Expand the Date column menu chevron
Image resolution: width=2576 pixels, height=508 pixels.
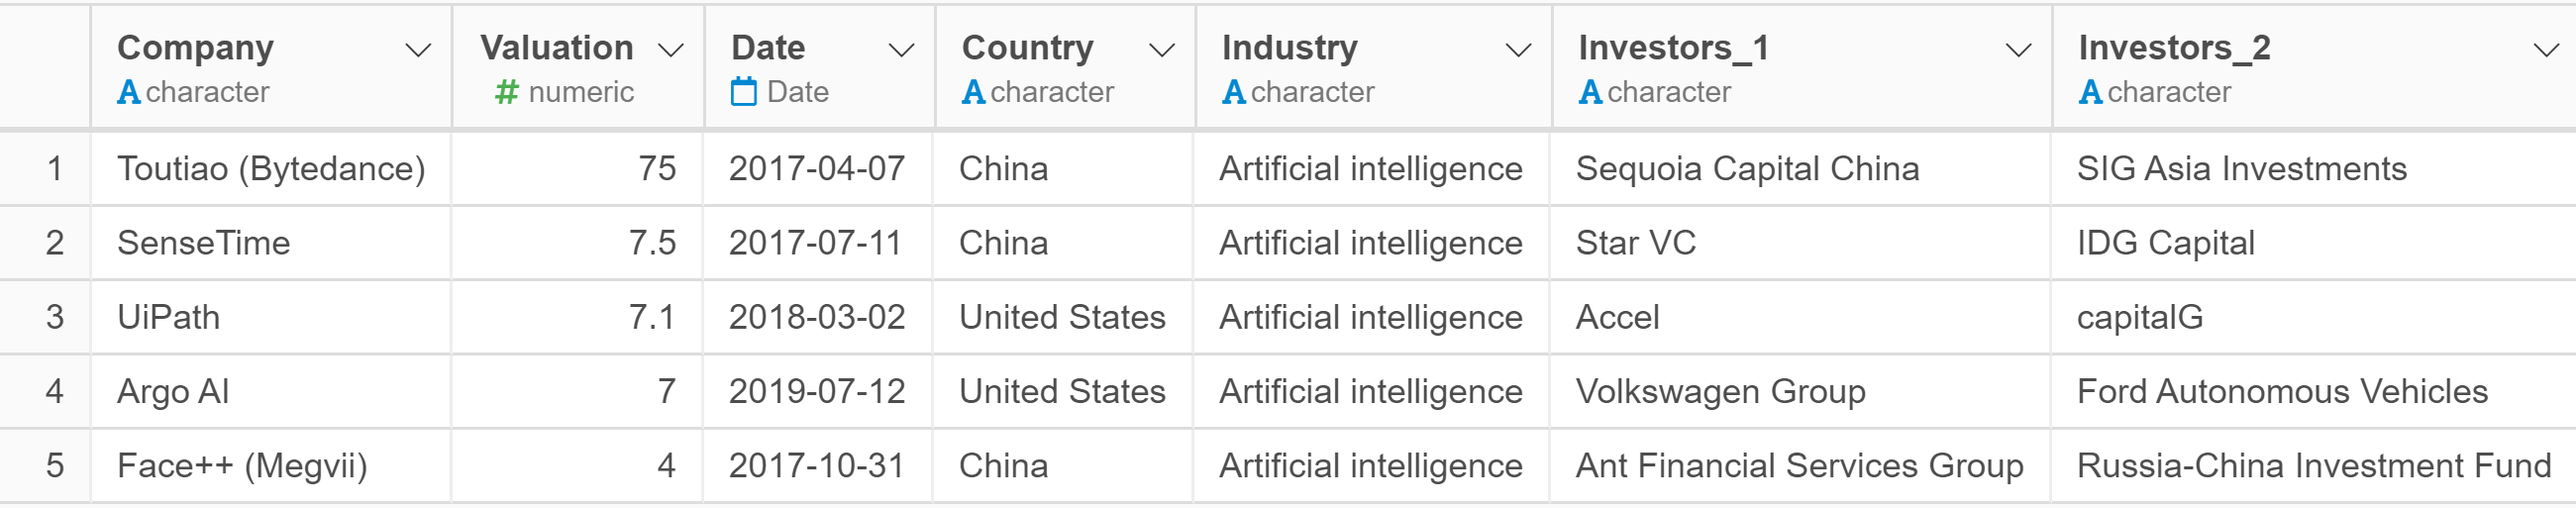pos(901,50)
